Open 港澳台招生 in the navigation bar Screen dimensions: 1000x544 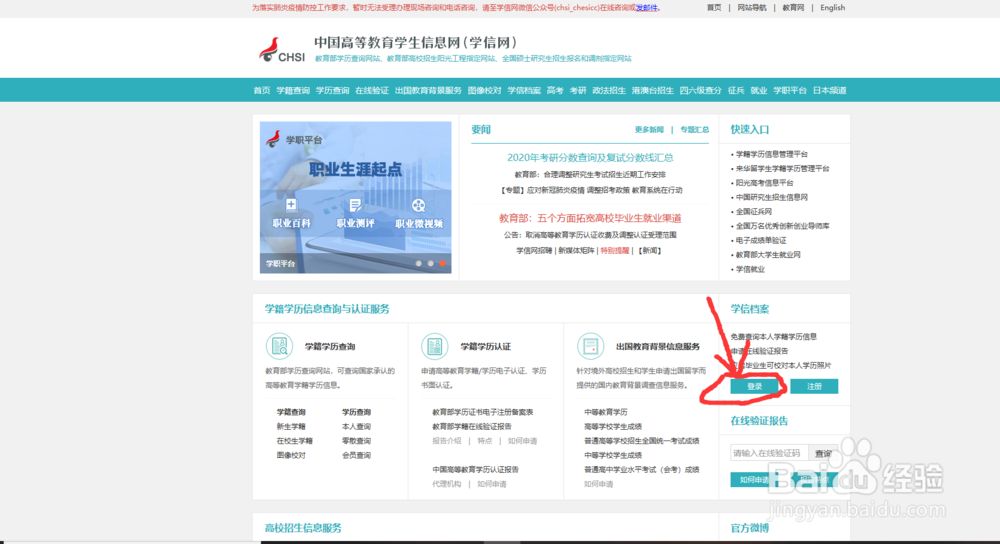coord(652,91)
